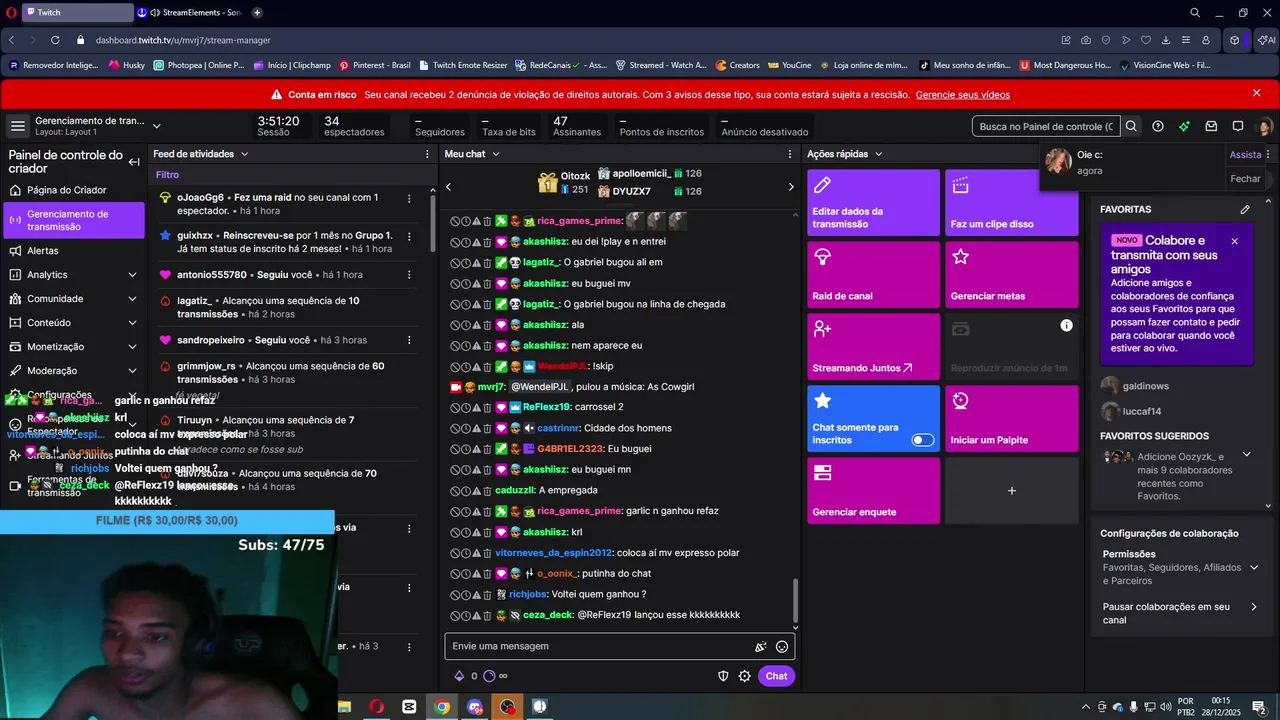Expand the Conteúdo sidebar section
1280x720 pixels.
click(x=132, y=323)
